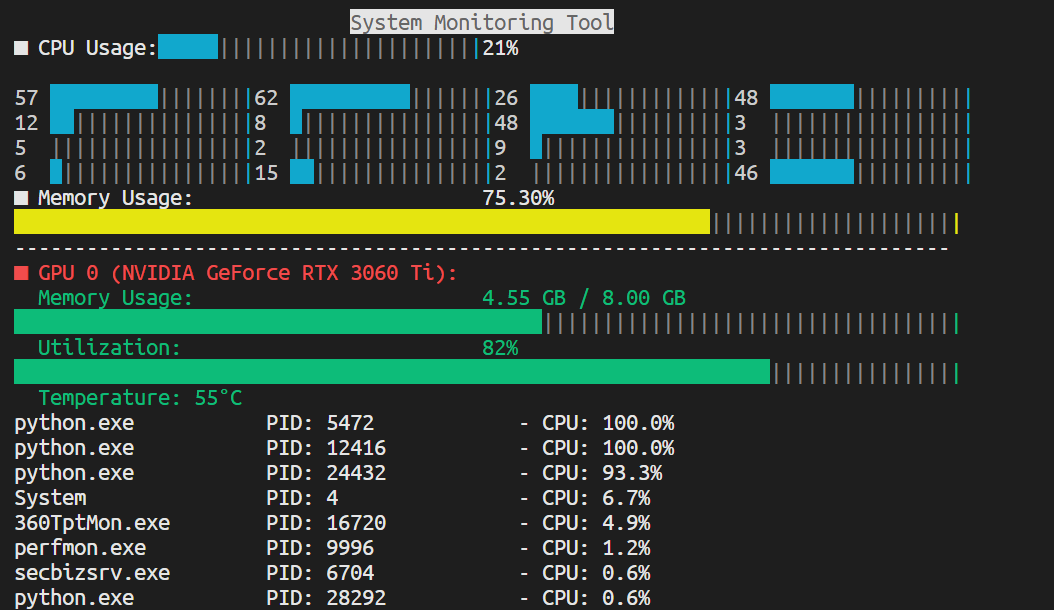1054x610 pixels.
Task: Click the yellow system memory usage bar
Action: [361, 222]
